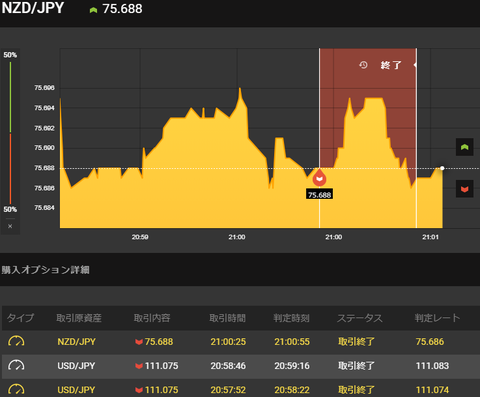Click trade time 21:00:25
This screenshot has width=480, height=397.
[228, 342]
